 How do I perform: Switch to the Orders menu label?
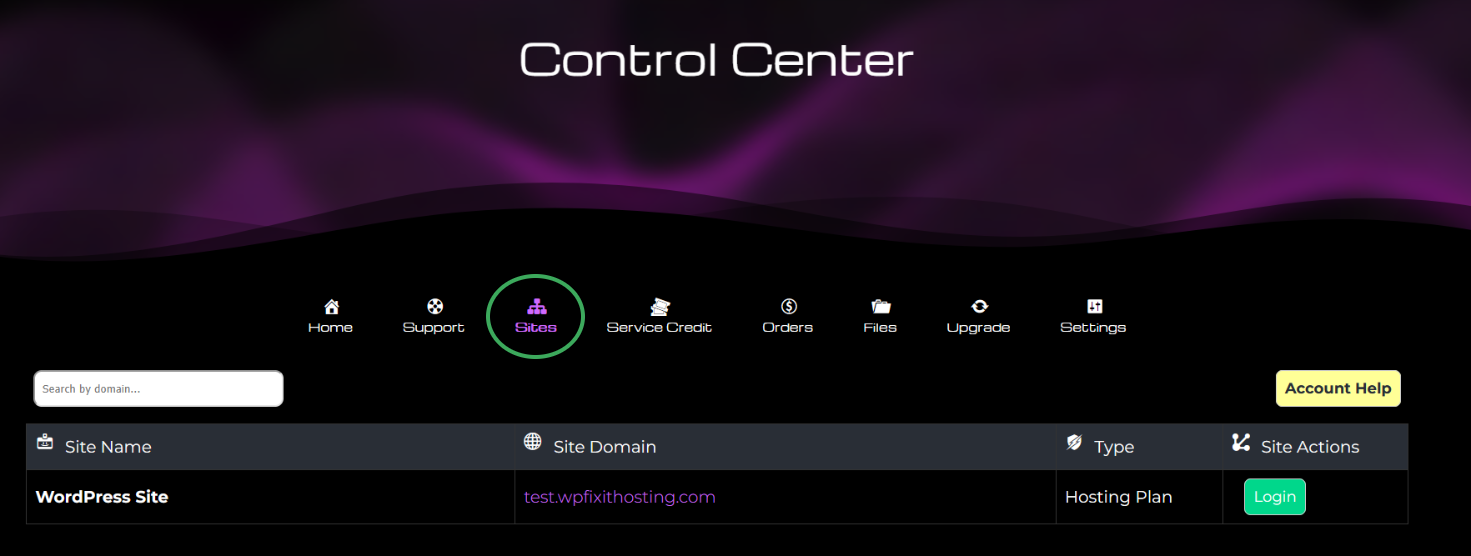(788, 327)
